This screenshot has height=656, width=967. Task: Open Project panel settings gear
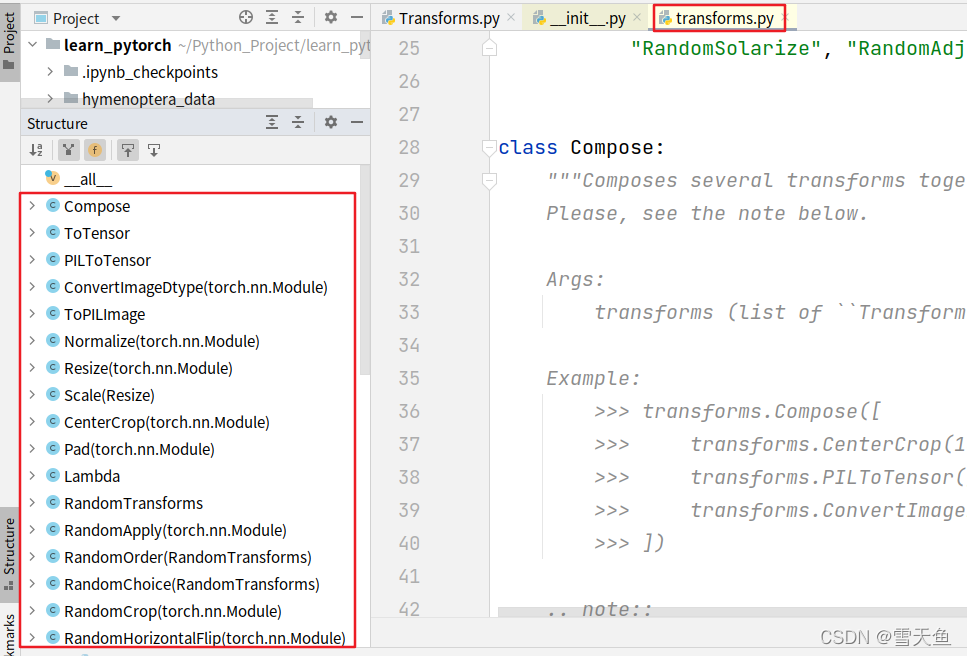[x=331, y=17]
